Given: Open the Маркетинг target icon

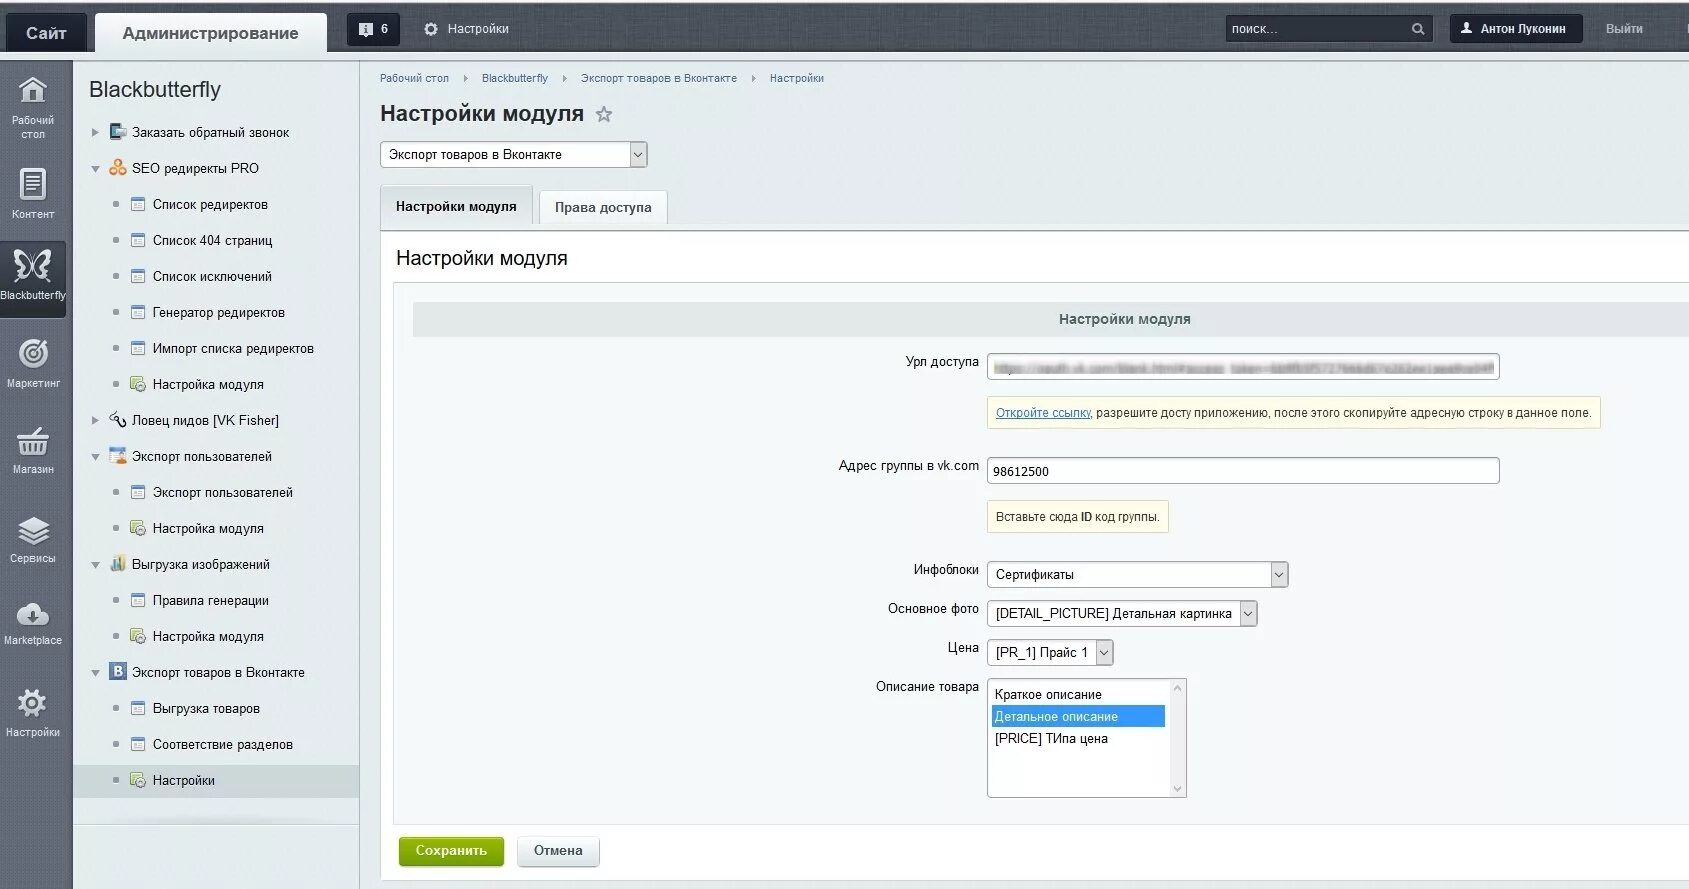Looking at the screenshot, I should point(33,353).
